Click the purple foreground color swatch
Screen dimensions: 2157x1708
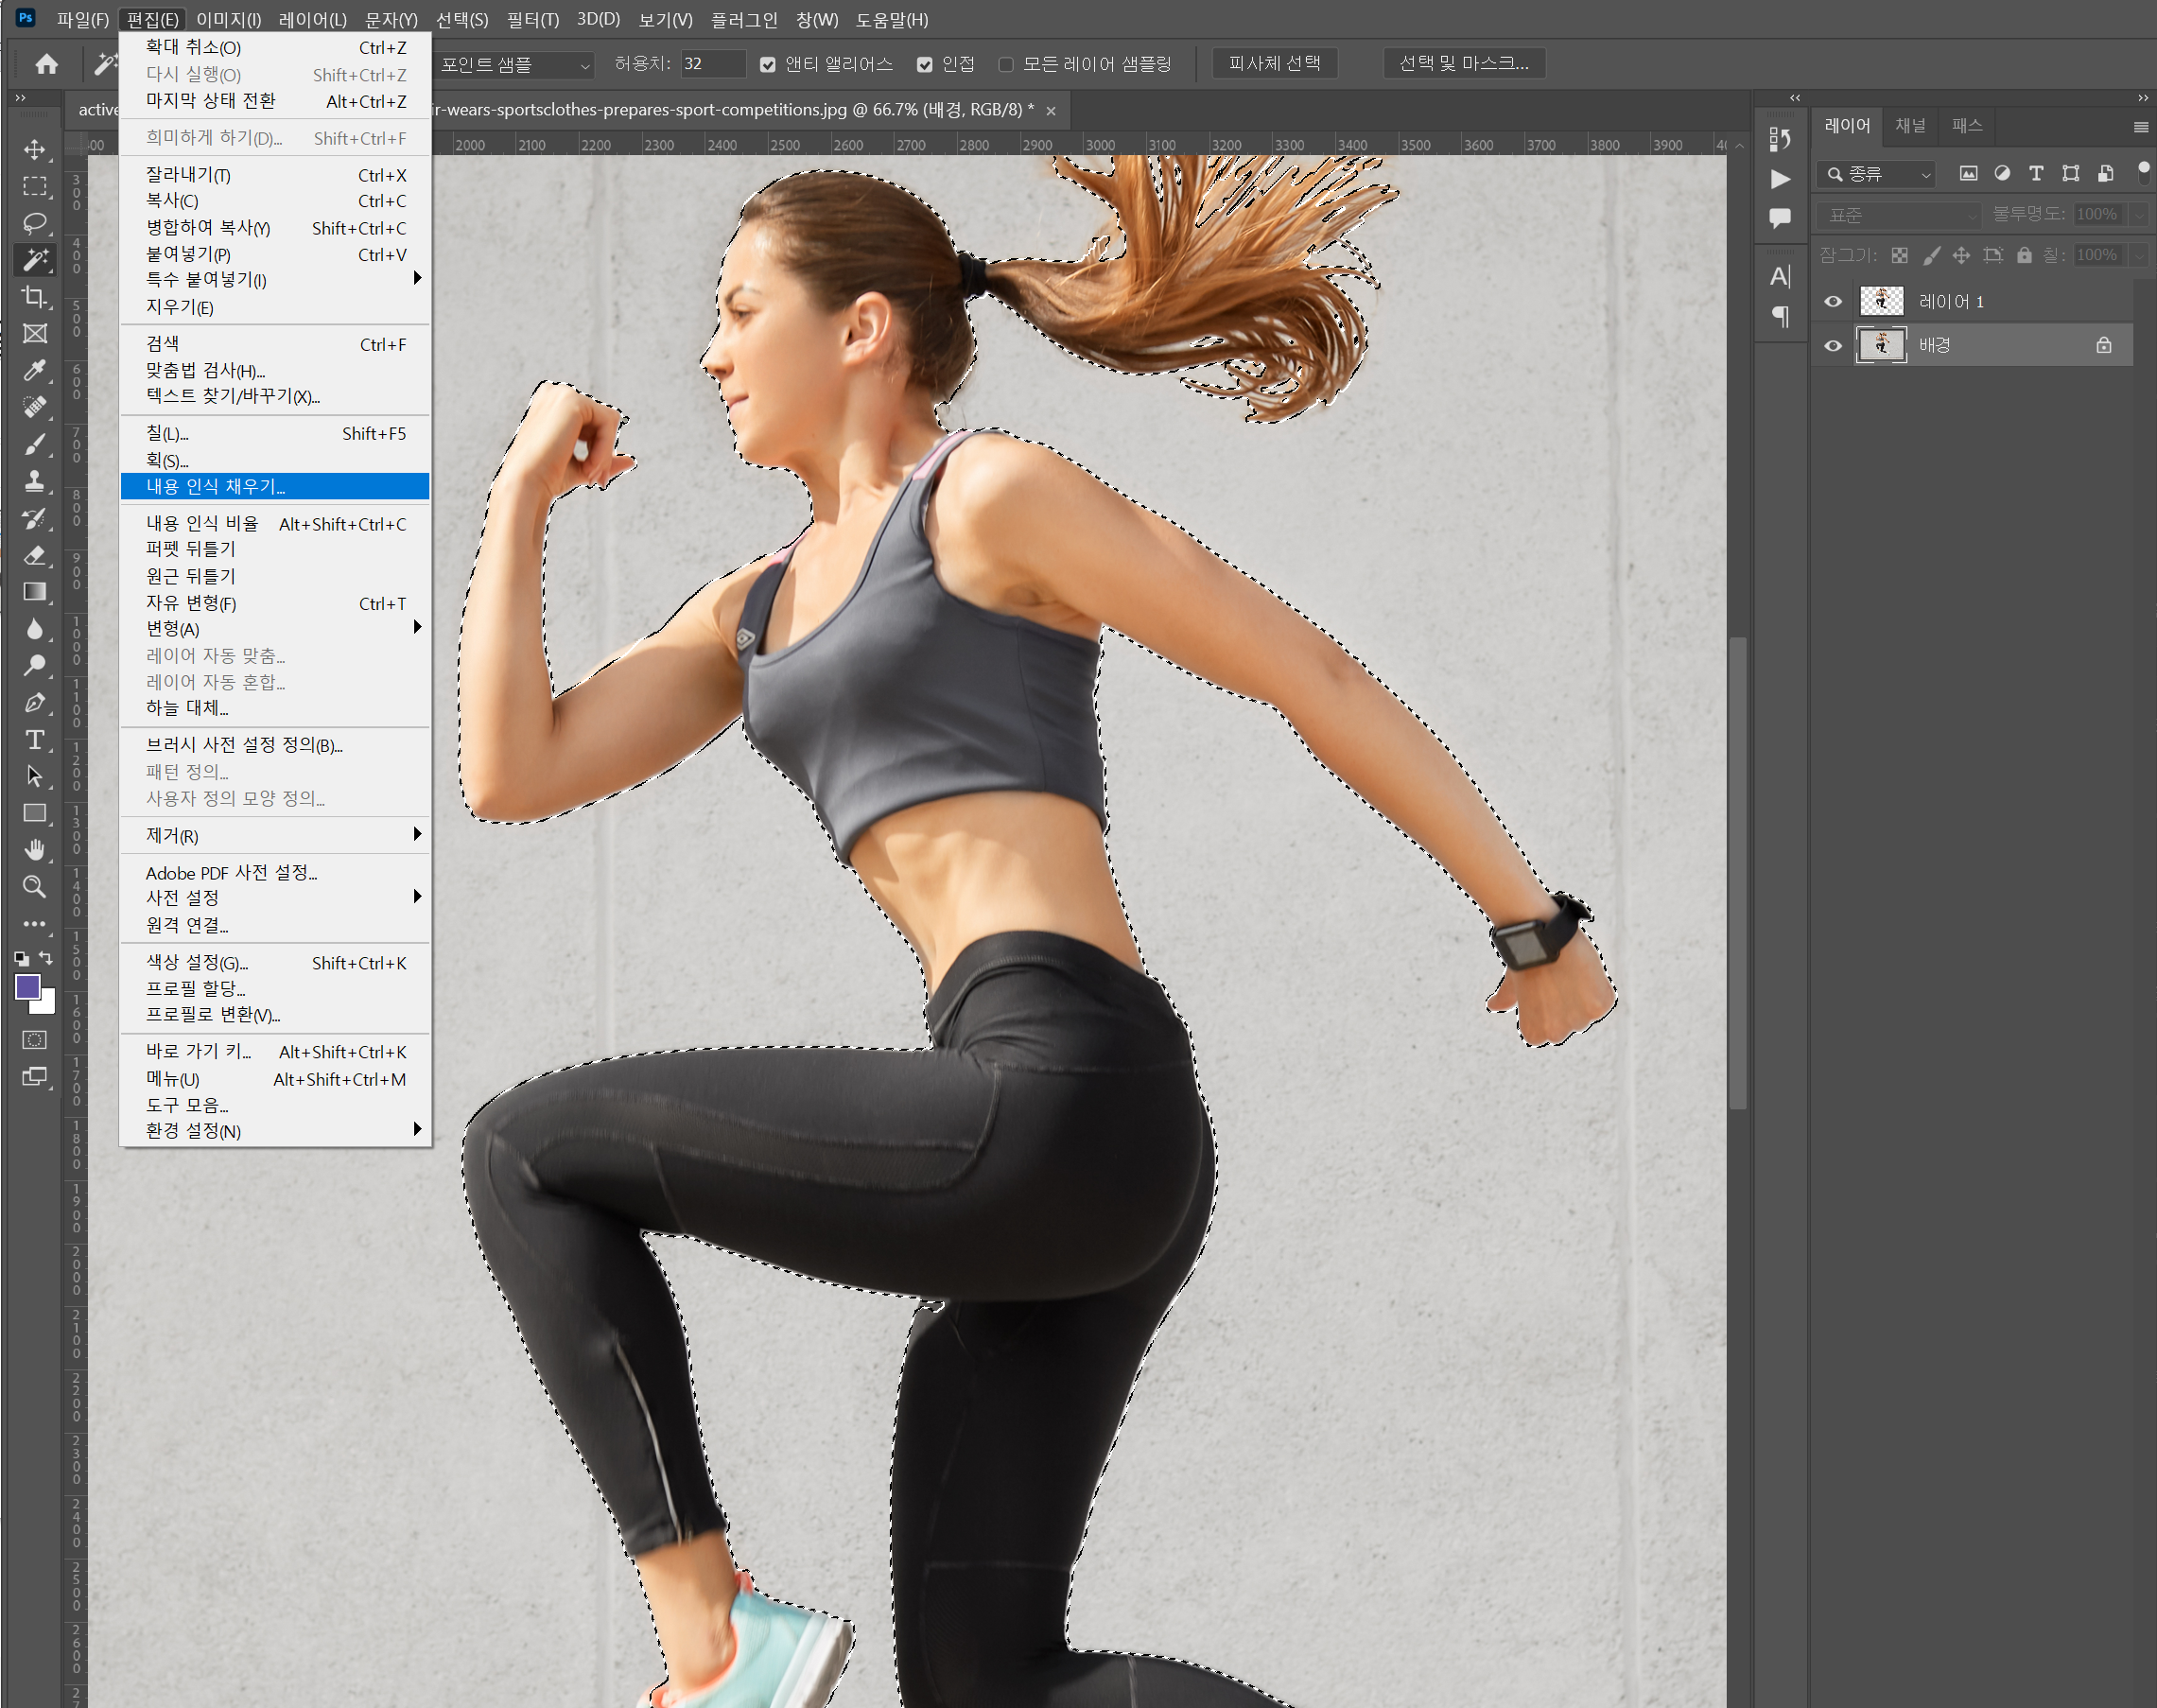(x=28, y=986)
